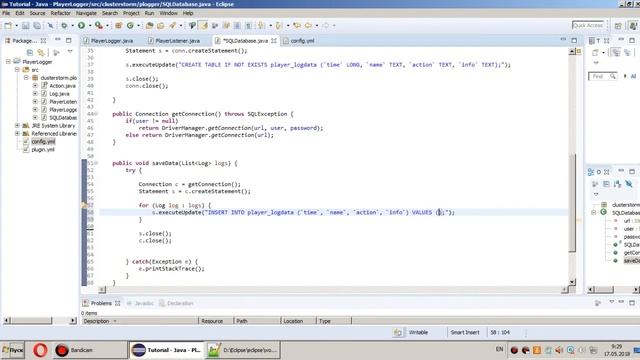Collapse the PlayerLogger project node
The image size is (640, 360).
pos(8,62)
